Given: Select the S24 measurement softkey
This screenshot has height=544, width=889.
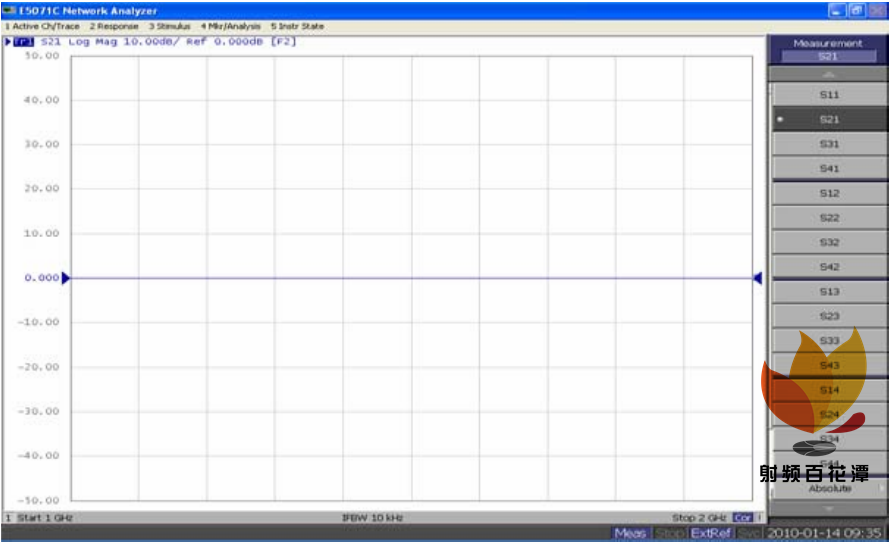Looking at the screenshot, I should 829,414.
